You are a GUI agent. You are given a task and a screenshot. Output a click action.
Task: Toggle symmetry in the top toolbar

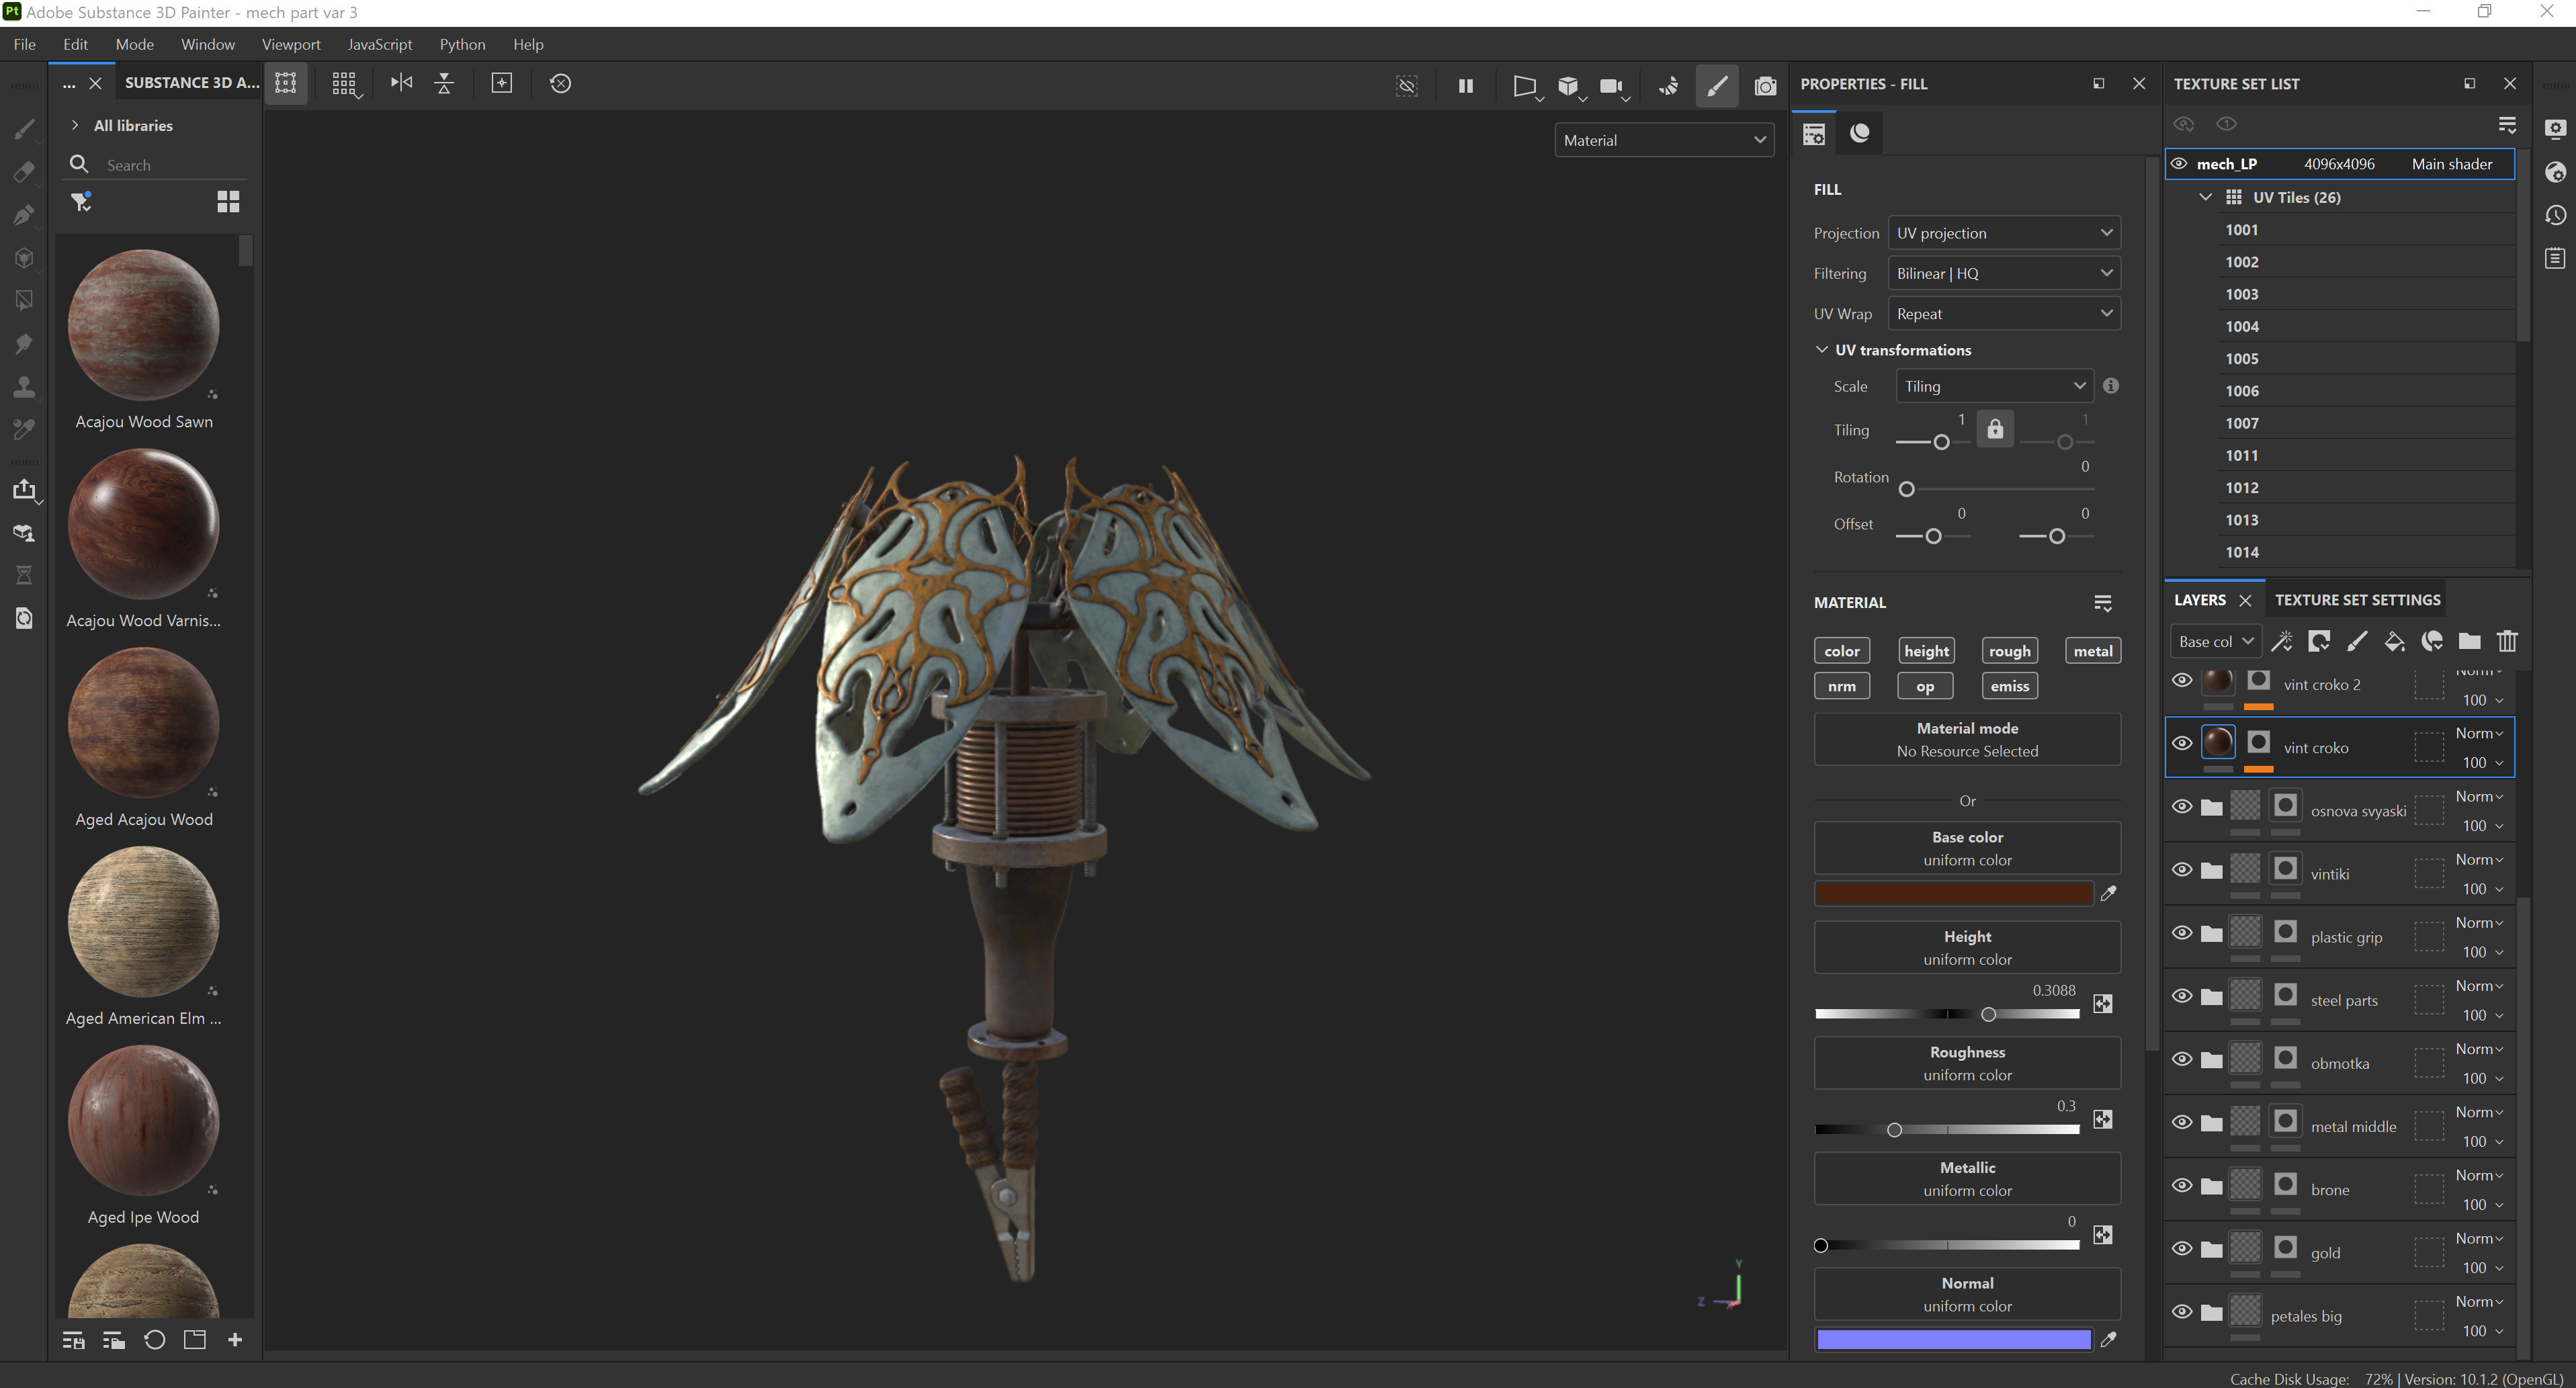pyautogui.click(x=401, y=83)
